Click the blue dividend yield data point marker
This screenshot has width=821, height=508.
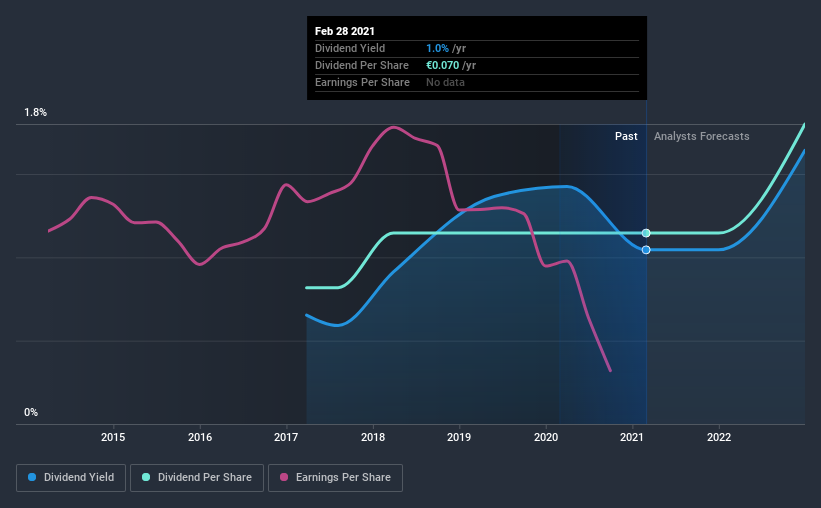pos(646,250)
